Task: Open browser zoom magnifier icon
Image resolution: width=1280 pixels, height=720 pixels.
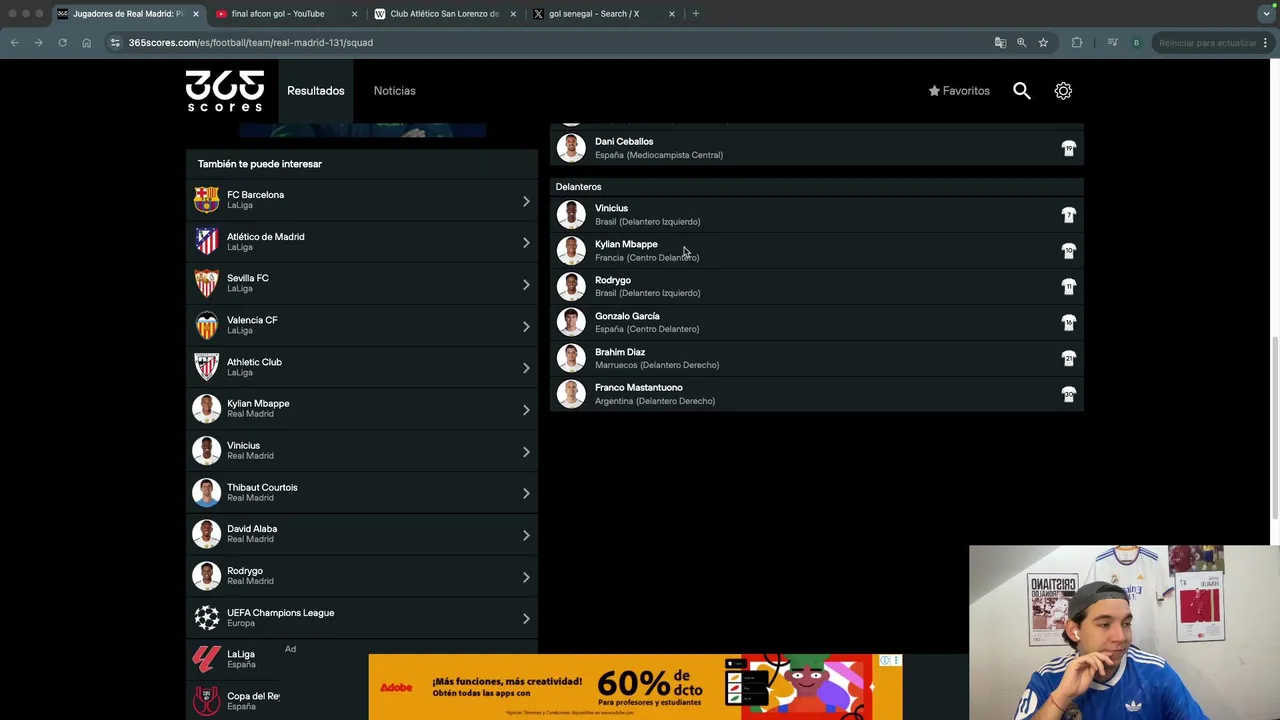Action: 1021,43
